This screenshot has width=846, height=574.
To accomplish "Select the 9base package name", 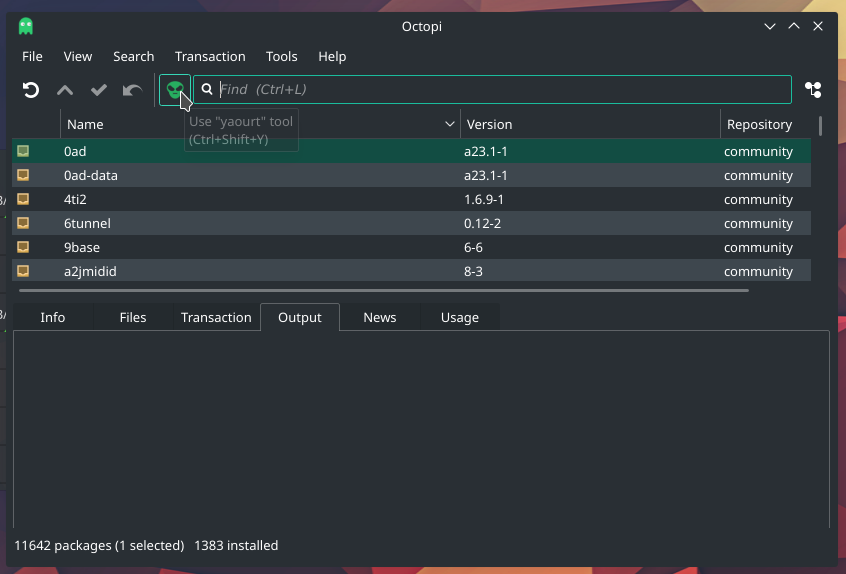I will [x=82, y=248].
